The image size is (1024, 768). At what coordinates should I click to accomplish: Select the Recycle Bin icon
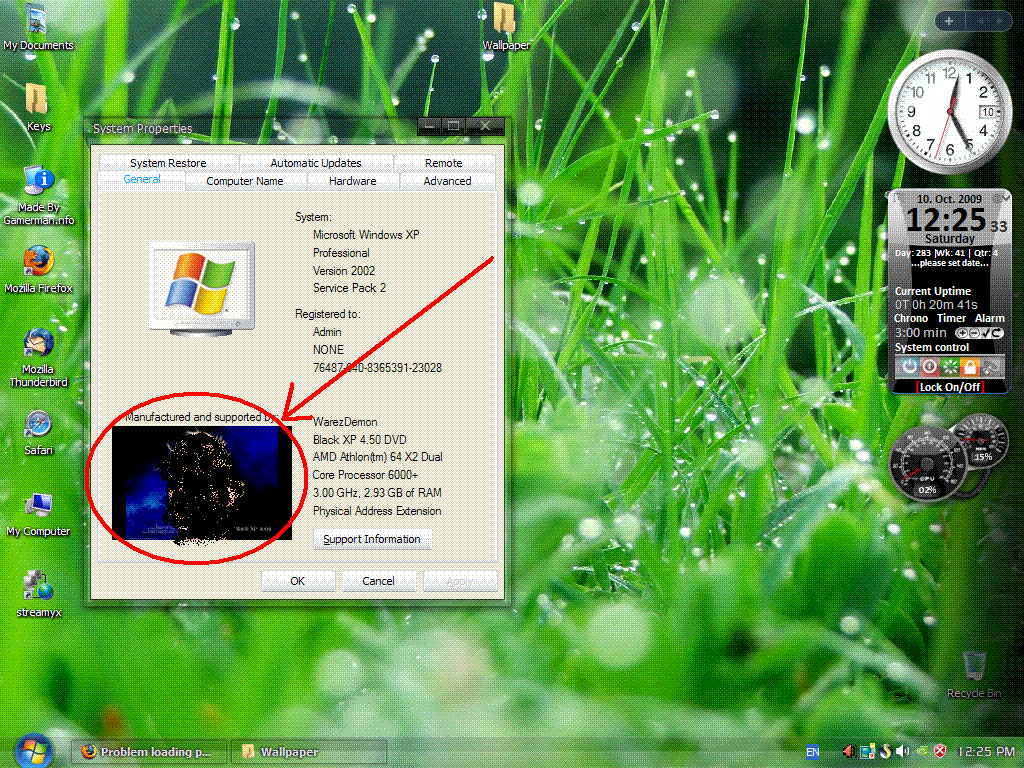[x=974, y=674]
